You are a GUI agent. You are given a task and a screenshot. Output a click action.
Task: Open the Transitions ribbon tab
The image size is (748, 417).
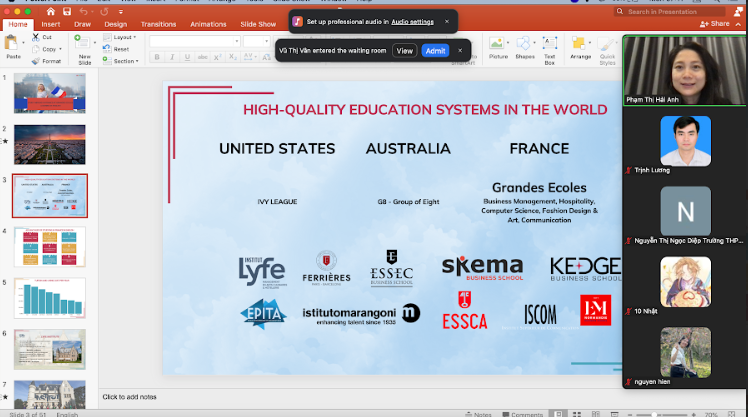pos(158,23)
